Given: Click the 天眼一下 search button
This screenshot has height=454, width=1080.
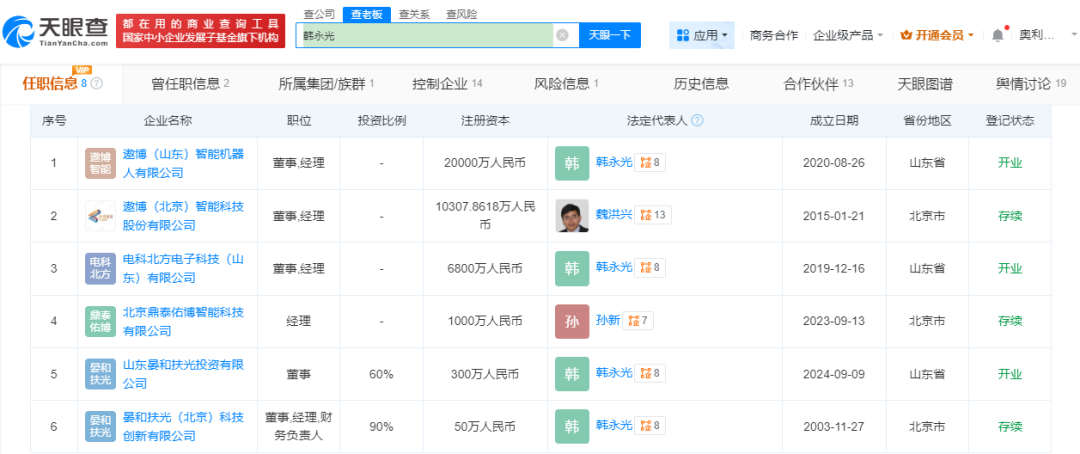Looking at the screenshot, I should [x=610, y=35].
